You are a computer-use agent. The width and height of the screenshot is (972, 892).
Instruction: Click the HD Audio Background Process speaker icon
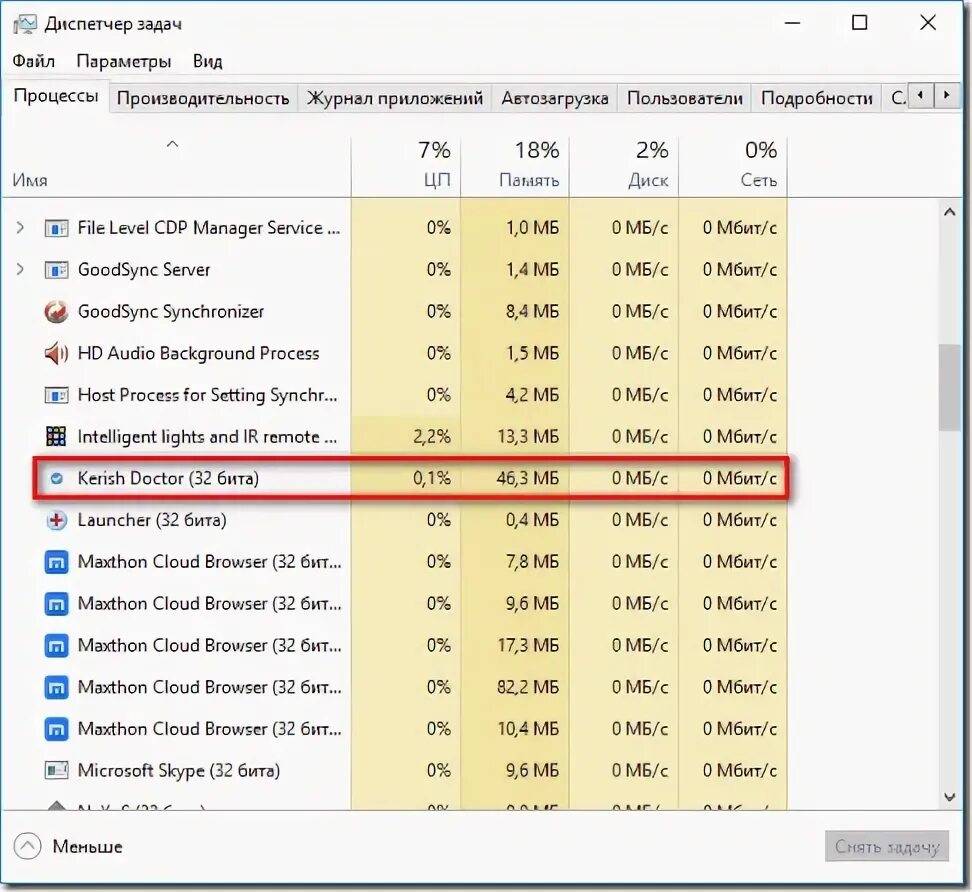tap(56, 353)
